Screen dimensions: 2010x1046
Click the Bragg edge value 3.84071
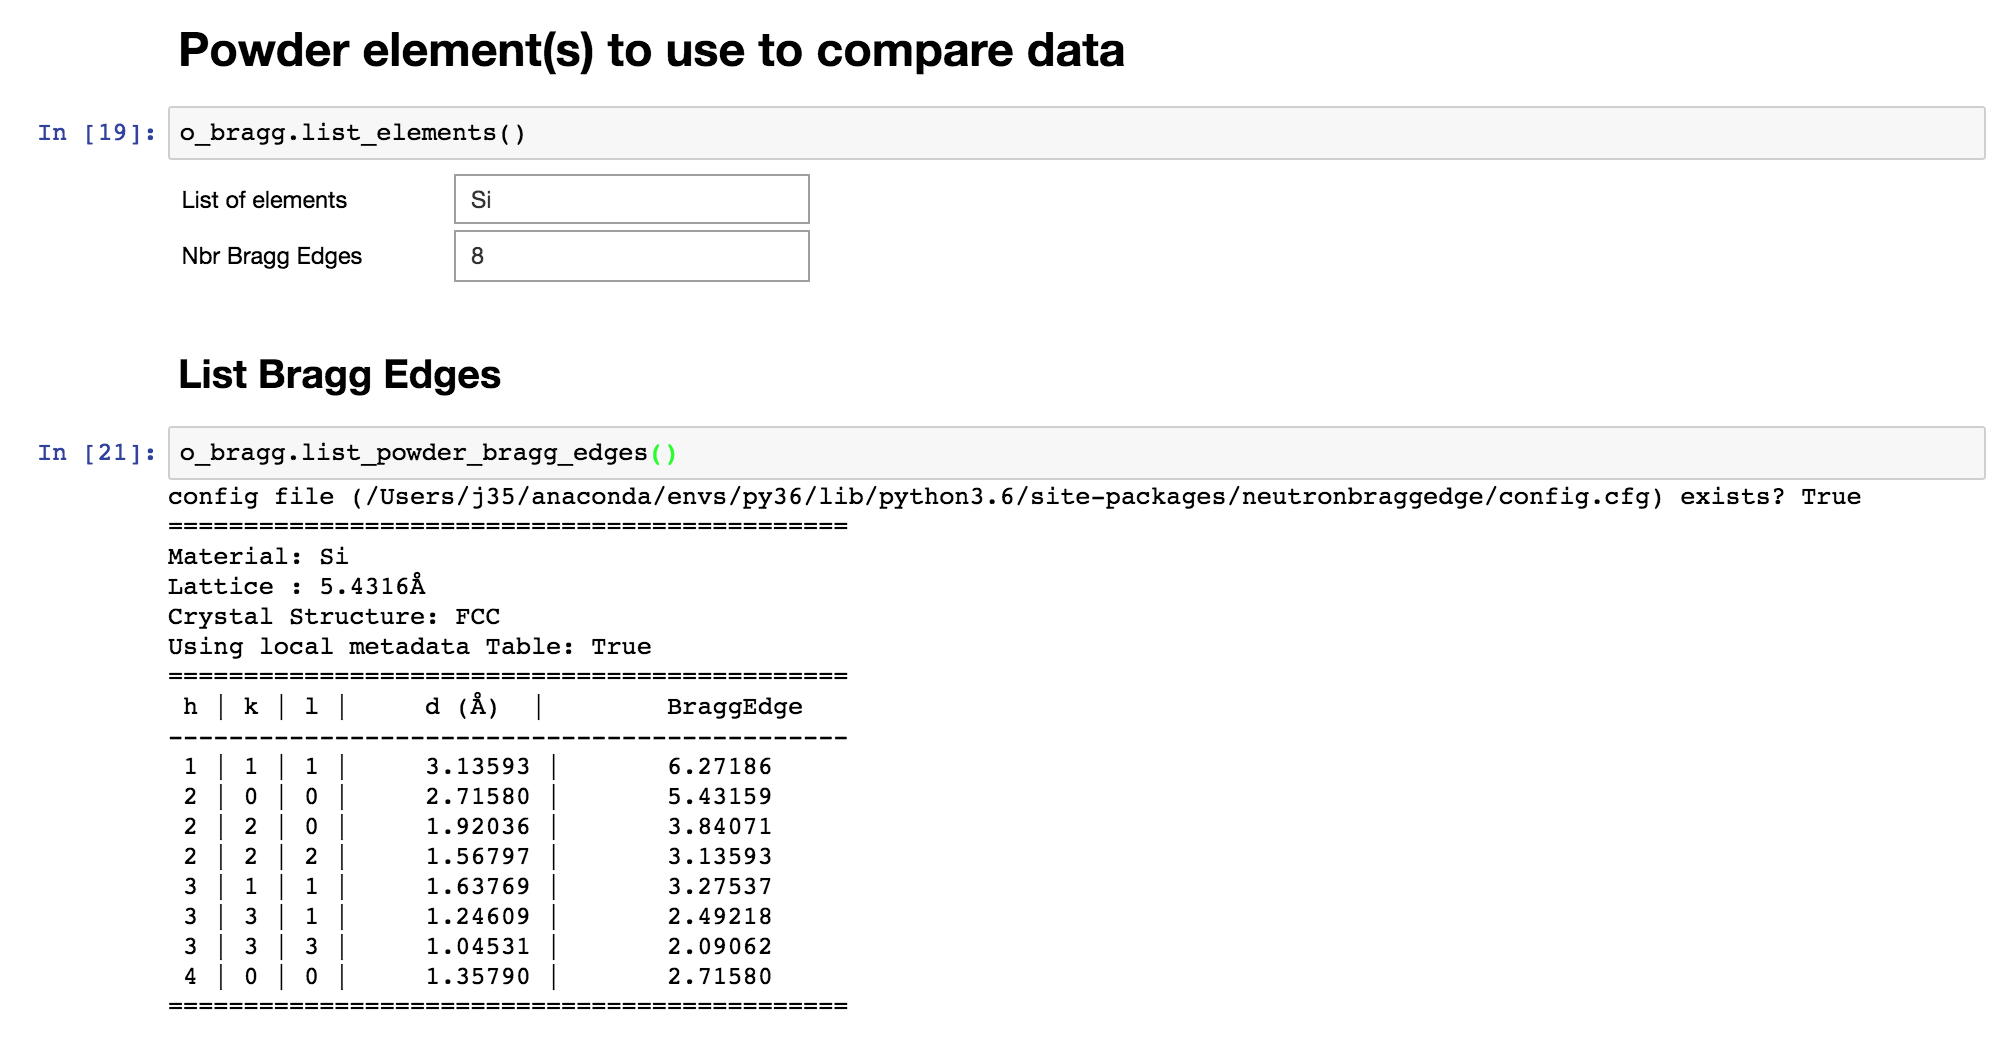point(719,827)
